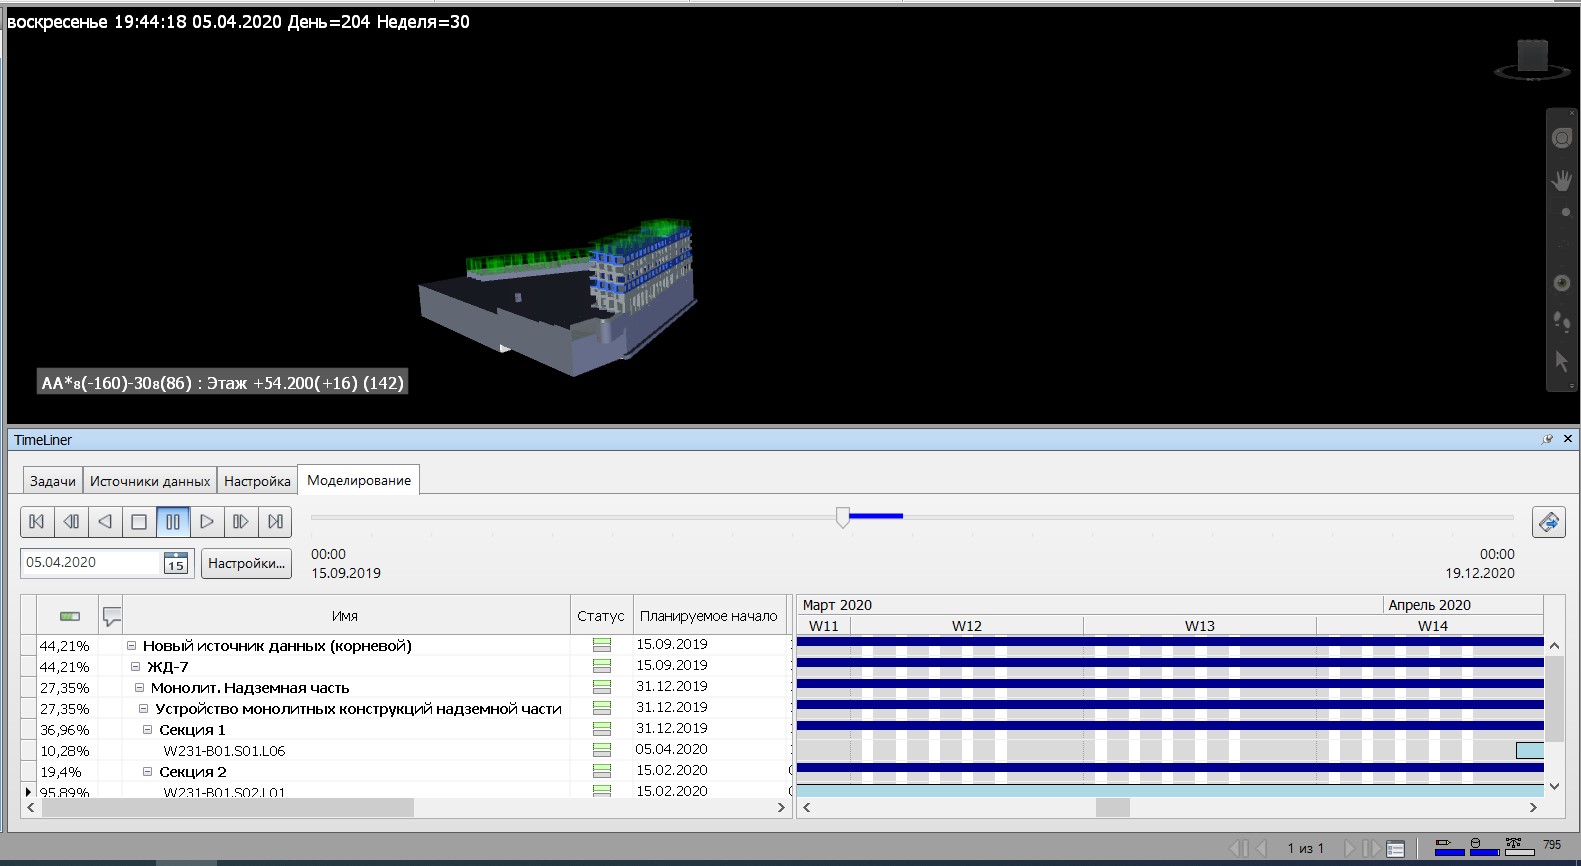Click status icon of Секция 1 row
Viewport: 1581px width, 866px height.
(x=601, y=729)
